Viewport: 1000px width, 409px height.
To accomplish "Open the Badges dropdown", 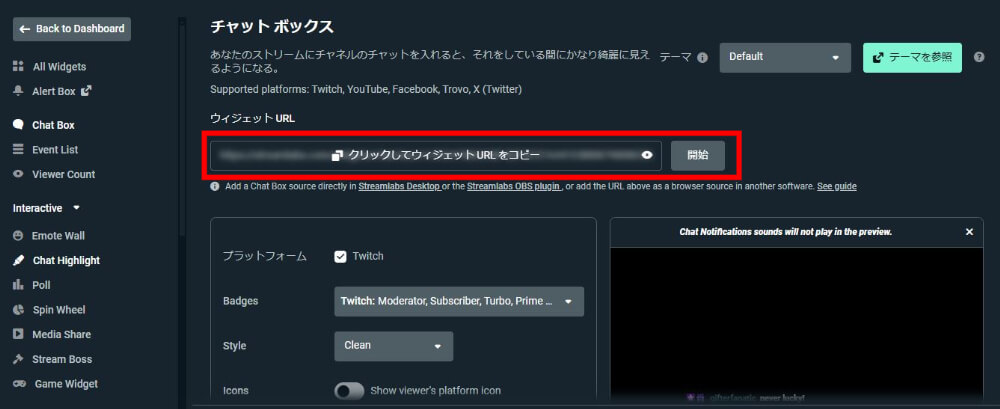I will coord(459,301).
